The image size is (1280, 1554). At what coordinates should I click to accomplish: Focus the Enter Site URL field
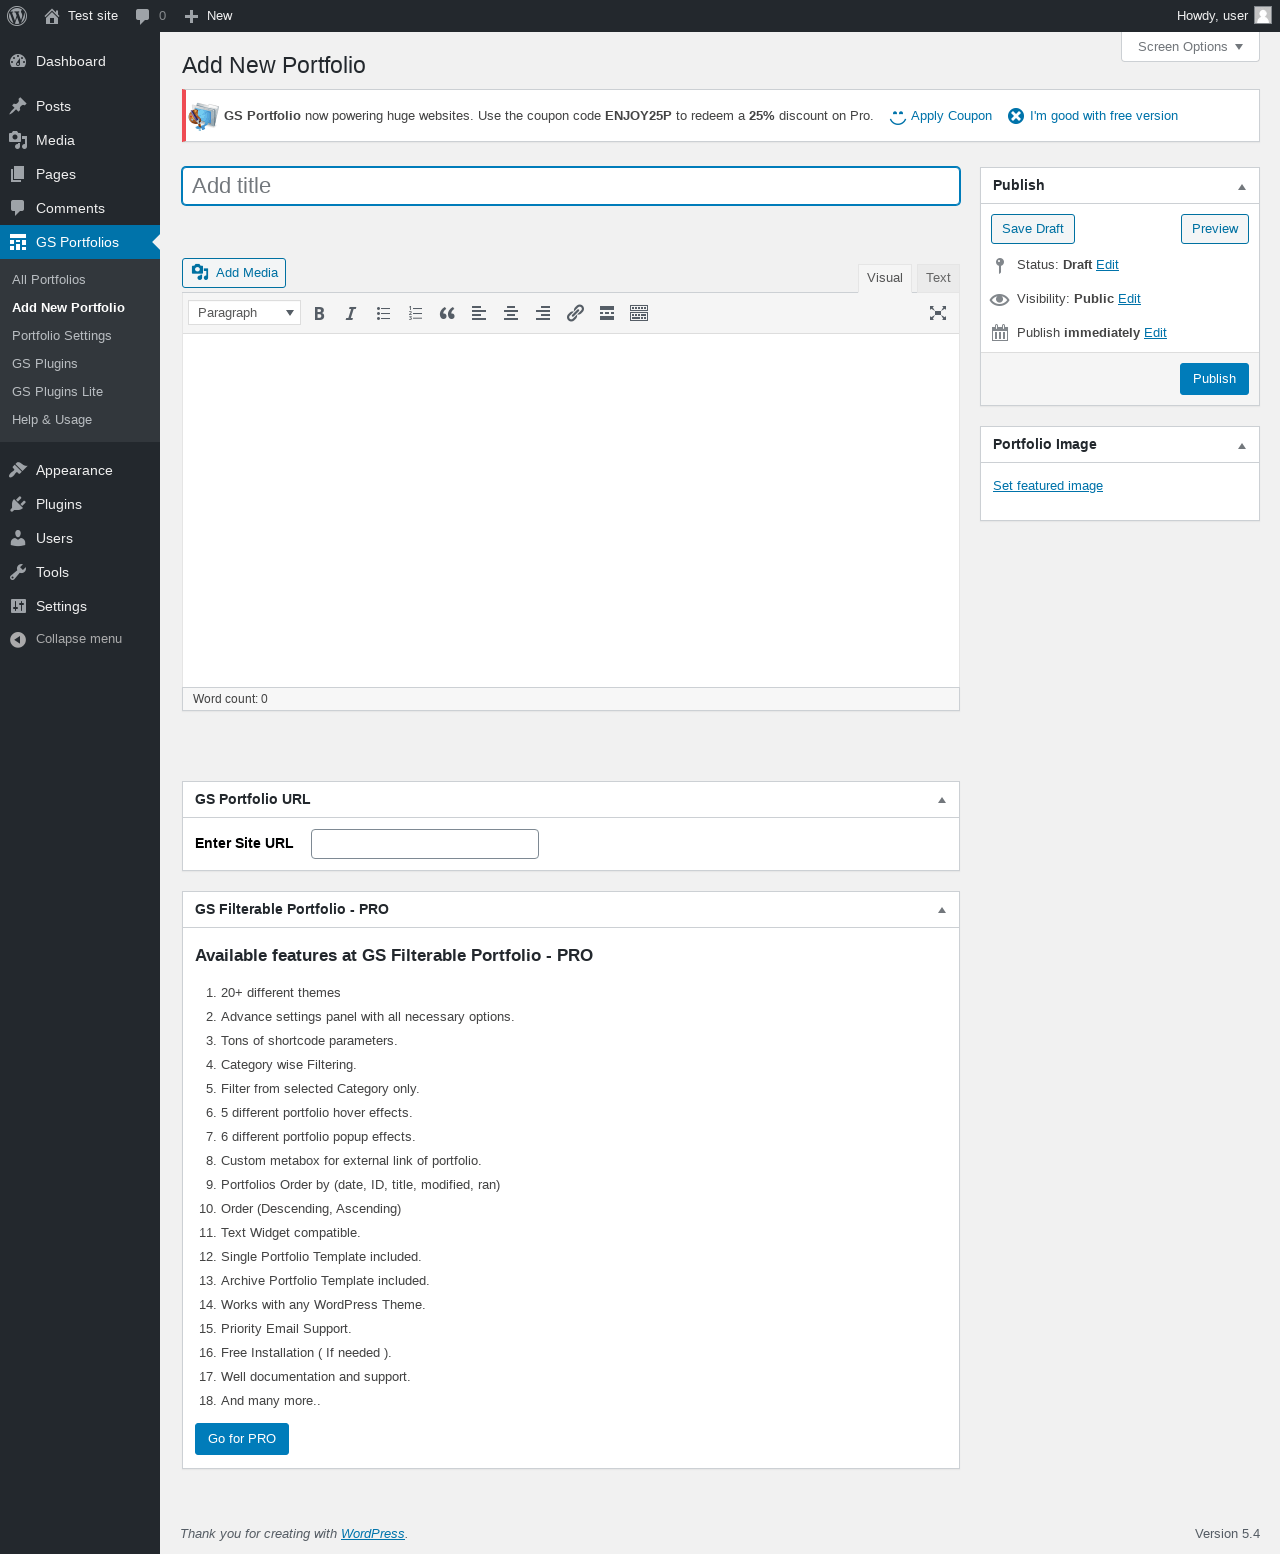pos(425,844)
